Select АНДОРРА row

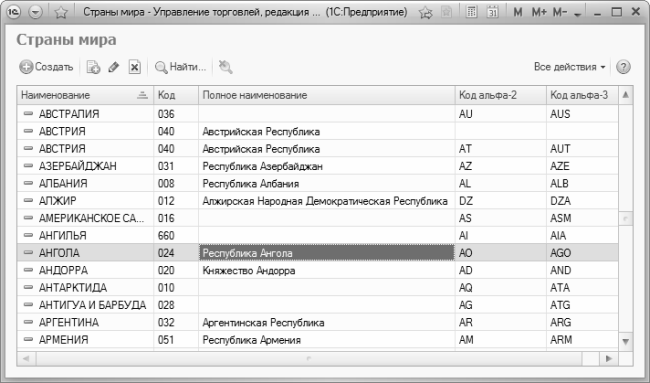point(318,270)
